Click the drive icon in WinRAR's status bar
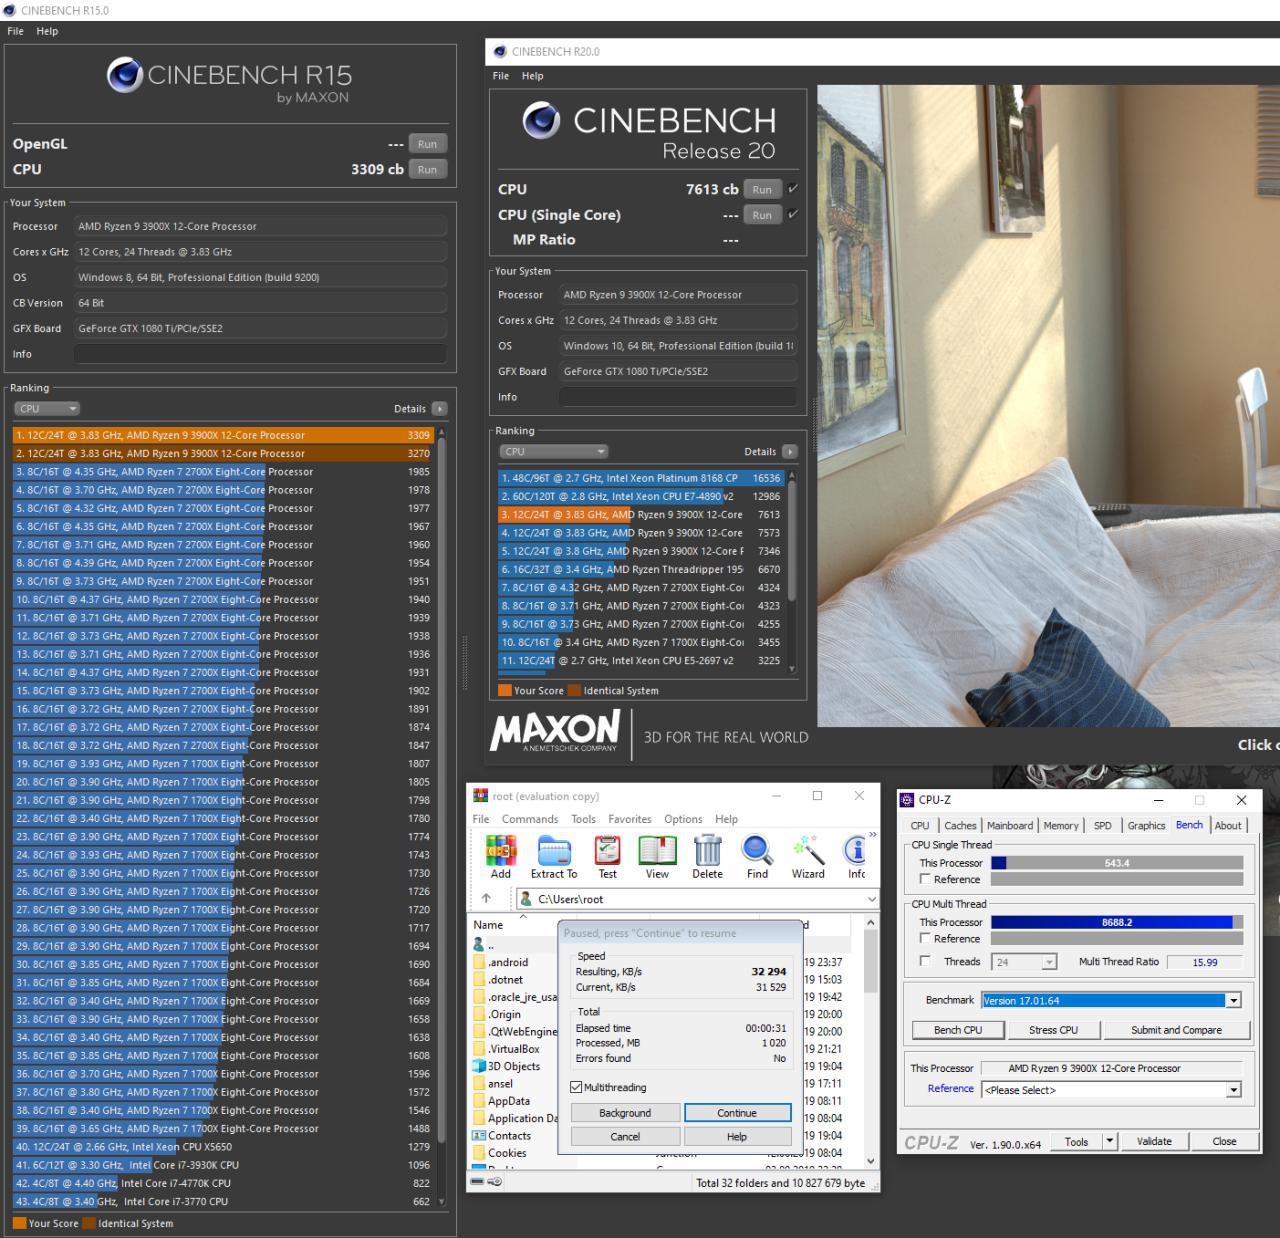Image resolution: width=1280 pixels, height=1238 pixels. point(478,1182)
